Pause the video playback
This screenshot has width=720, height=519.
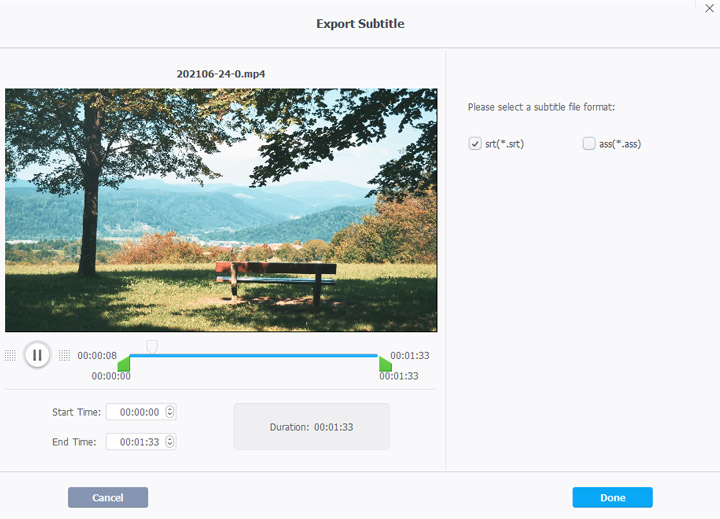coord(37,355)
